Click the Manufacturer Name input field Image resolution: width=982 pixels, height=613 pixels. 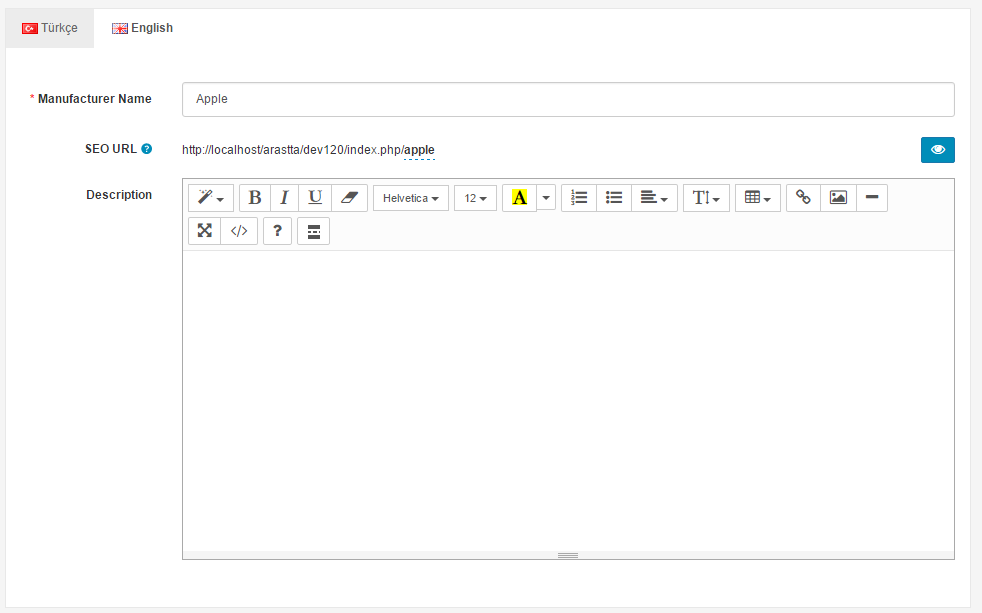tap(568, 100)
